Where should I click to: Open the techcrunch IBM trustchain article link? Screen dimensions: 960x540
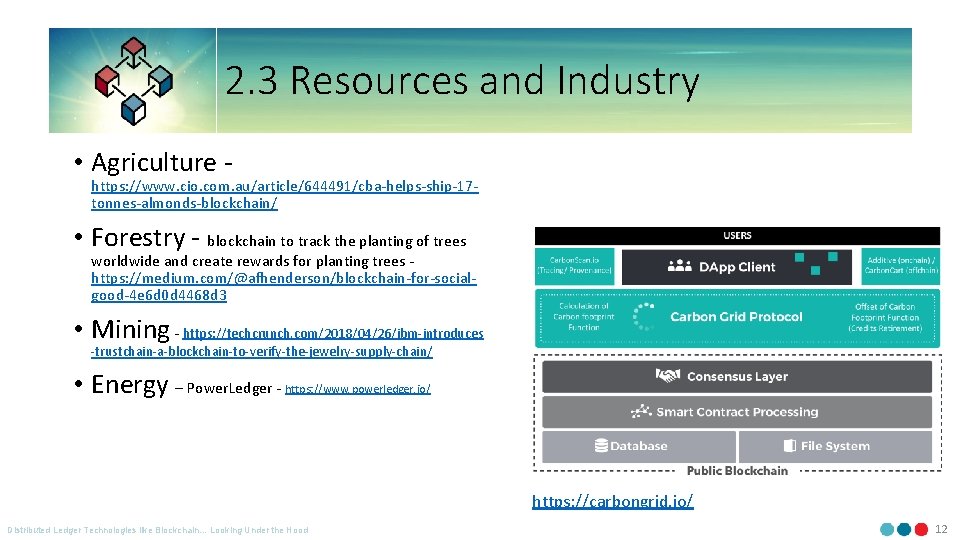pyautogui.click(x=287, y=342)
